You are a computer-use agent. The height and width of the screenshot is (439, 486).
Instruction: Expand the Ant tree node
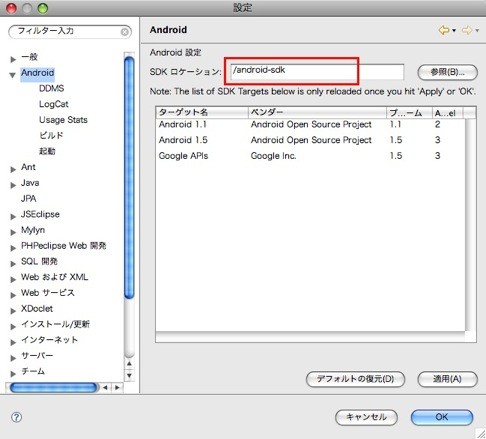(13, 169)
